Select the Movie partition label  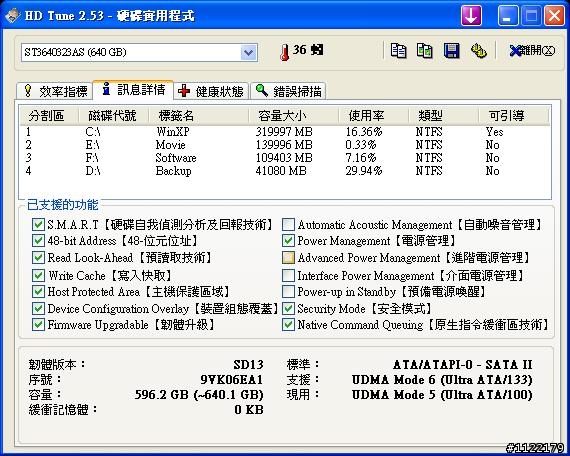[170, 145]
